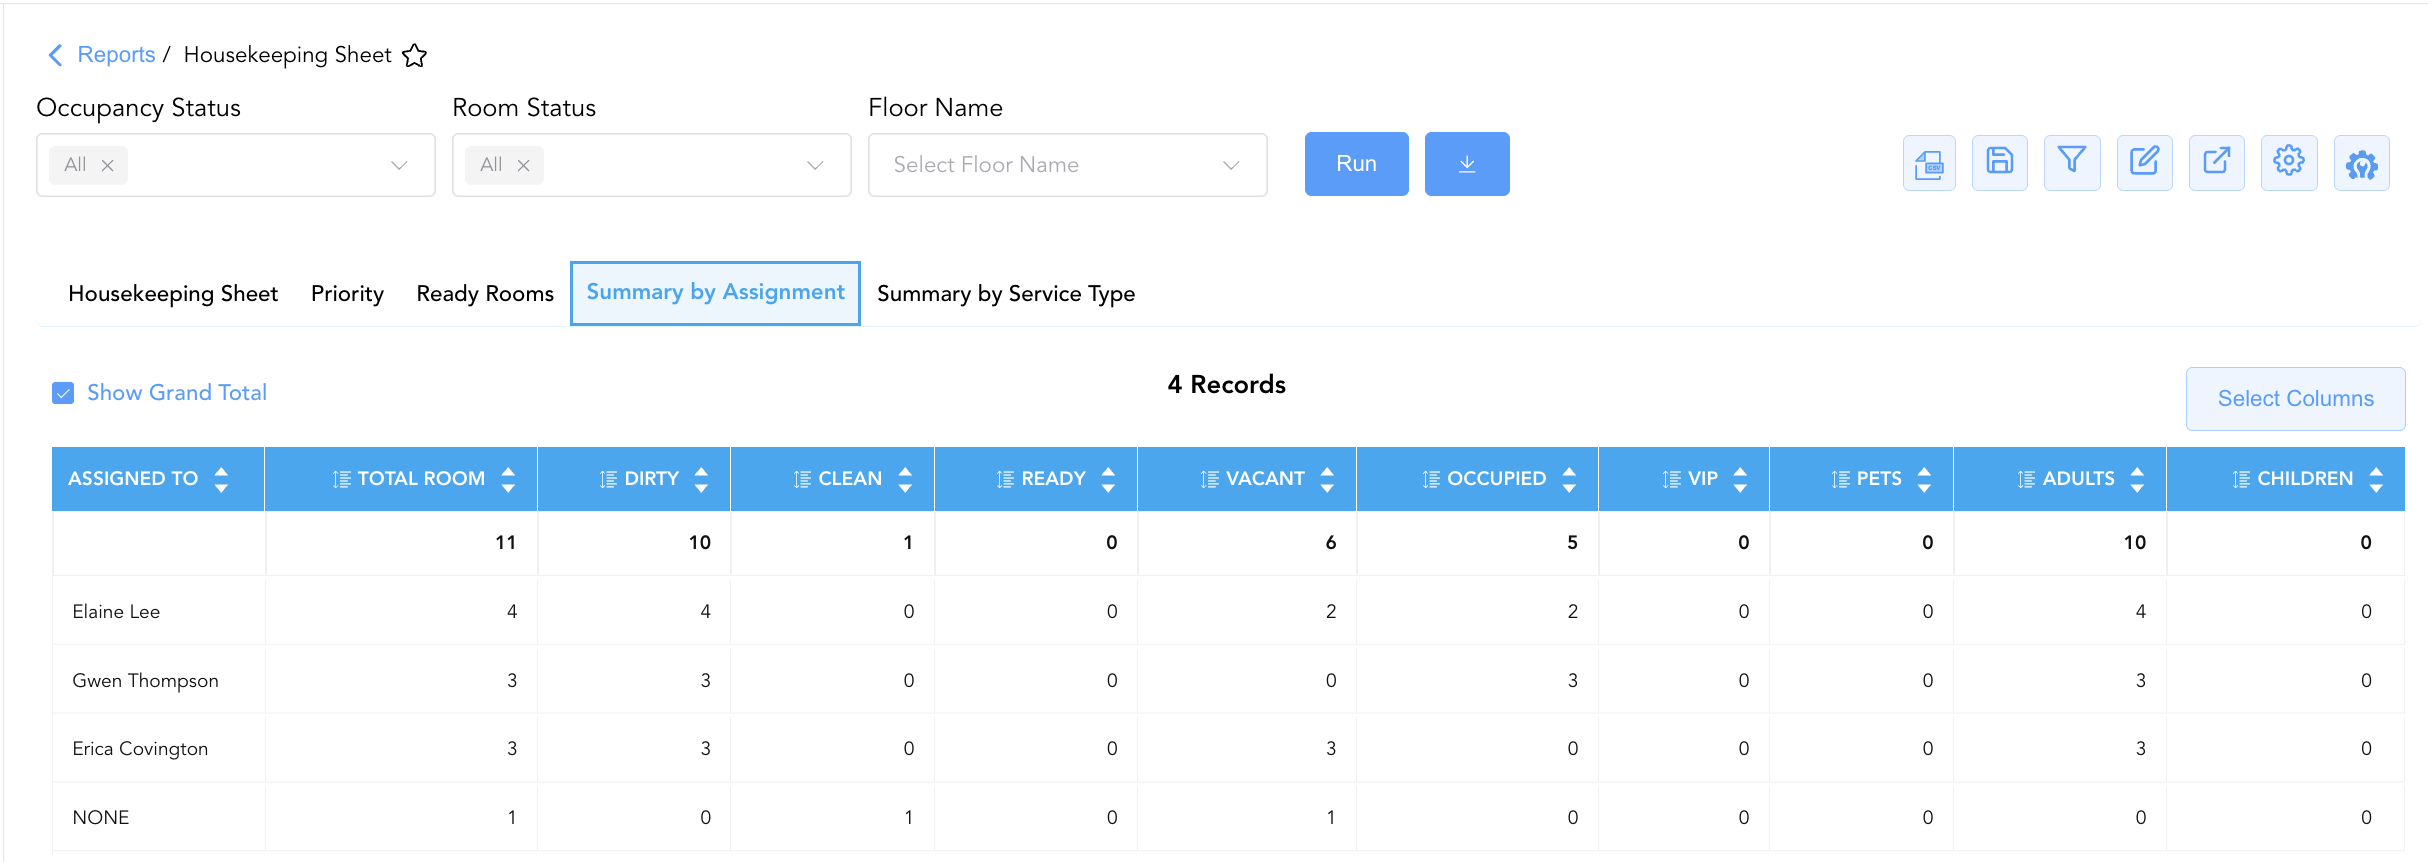Sort the Vacant column using its arrows

pos(1327,479)
